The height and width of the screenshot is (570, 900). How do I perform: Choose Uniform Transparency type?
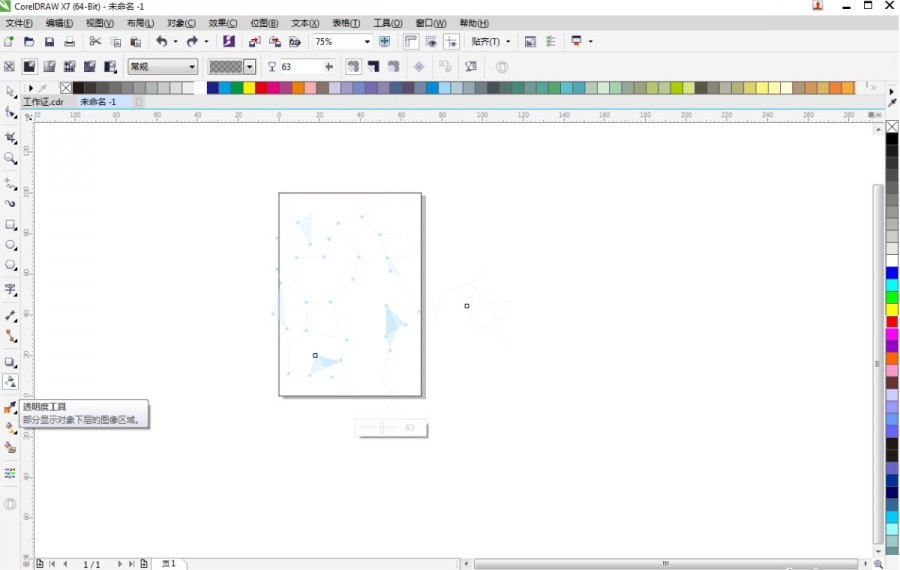[29, 67]
